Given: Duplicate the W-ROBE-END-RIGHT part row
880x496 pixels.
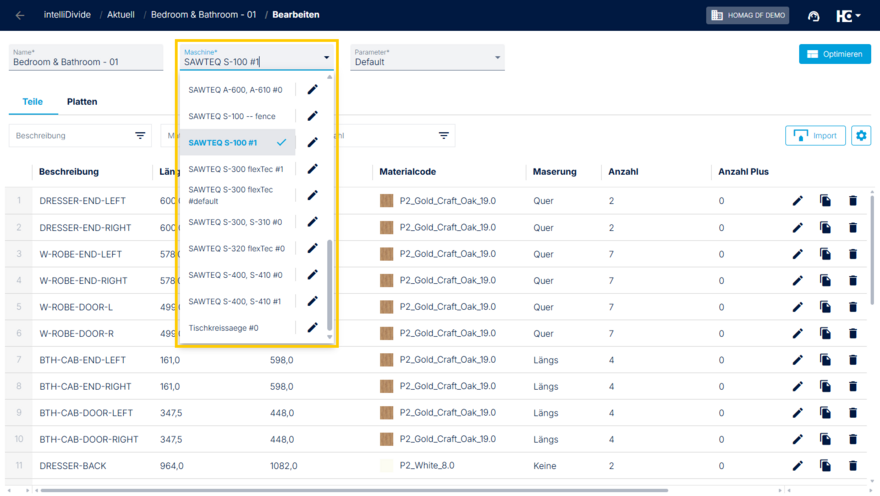Looking at the screenshot, I should [x=825, y=281].
